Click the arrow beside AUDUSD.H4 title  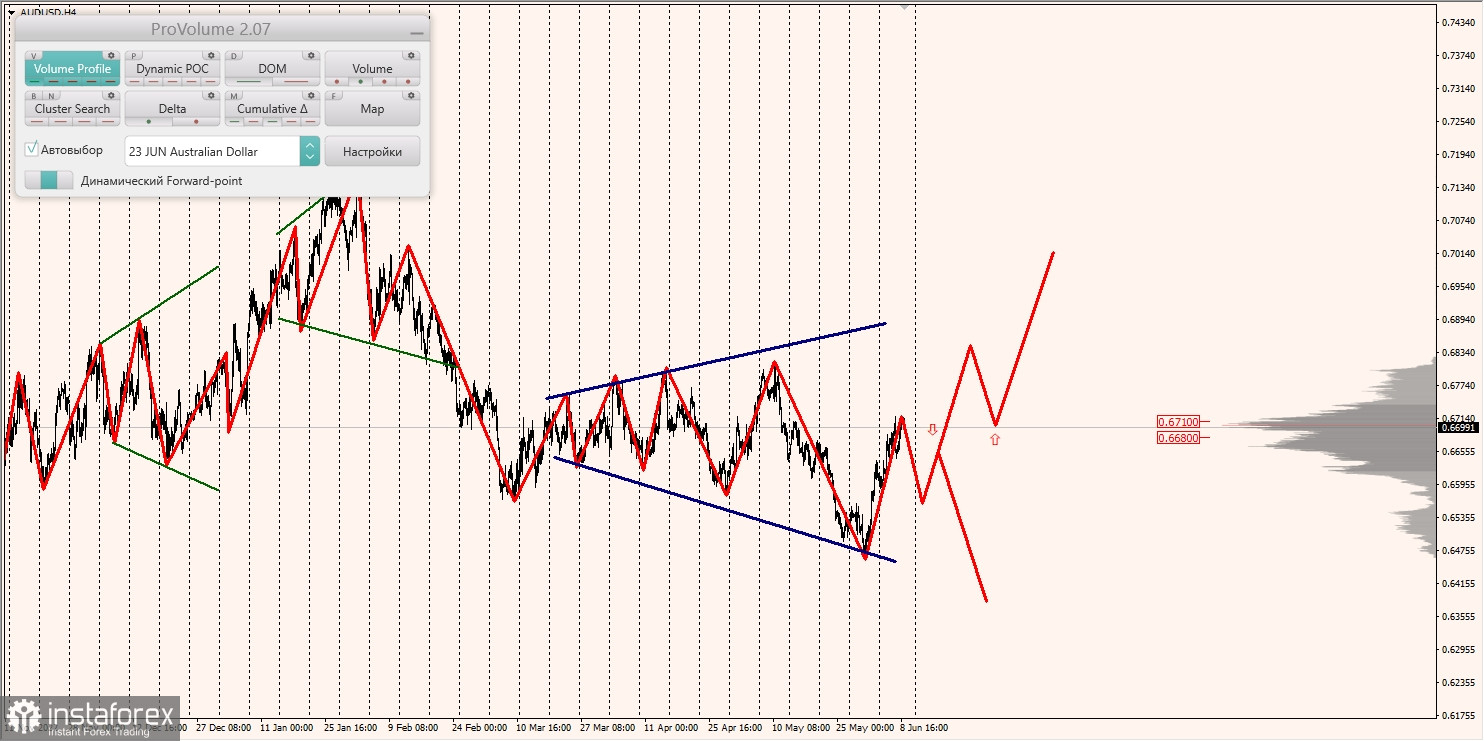click(10, 12)
